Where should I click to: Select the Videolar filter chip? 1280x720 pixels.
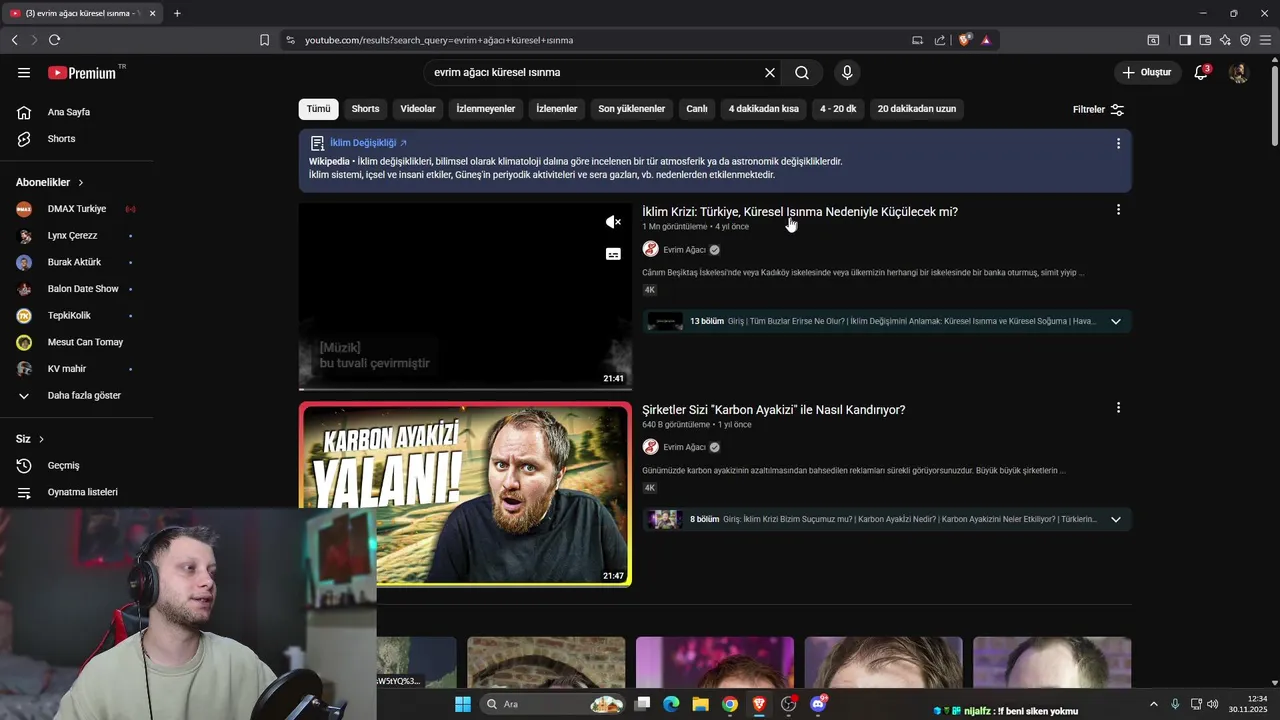coord(418,109)
